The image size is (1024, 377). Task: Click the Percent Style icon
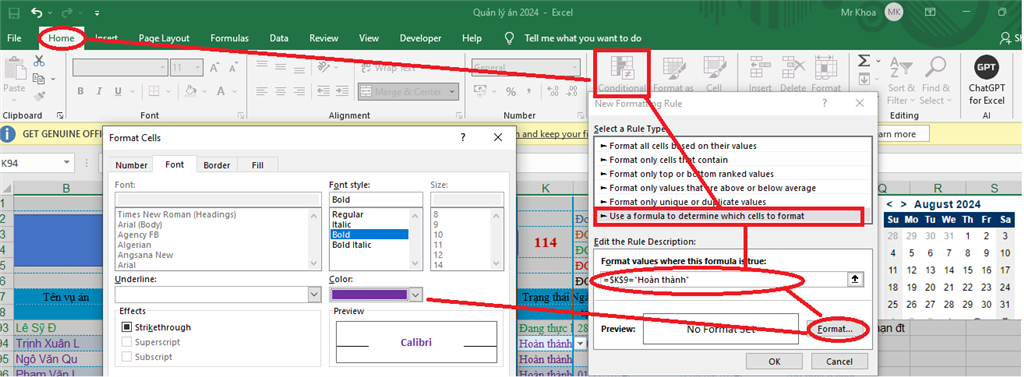click(511, 91)
